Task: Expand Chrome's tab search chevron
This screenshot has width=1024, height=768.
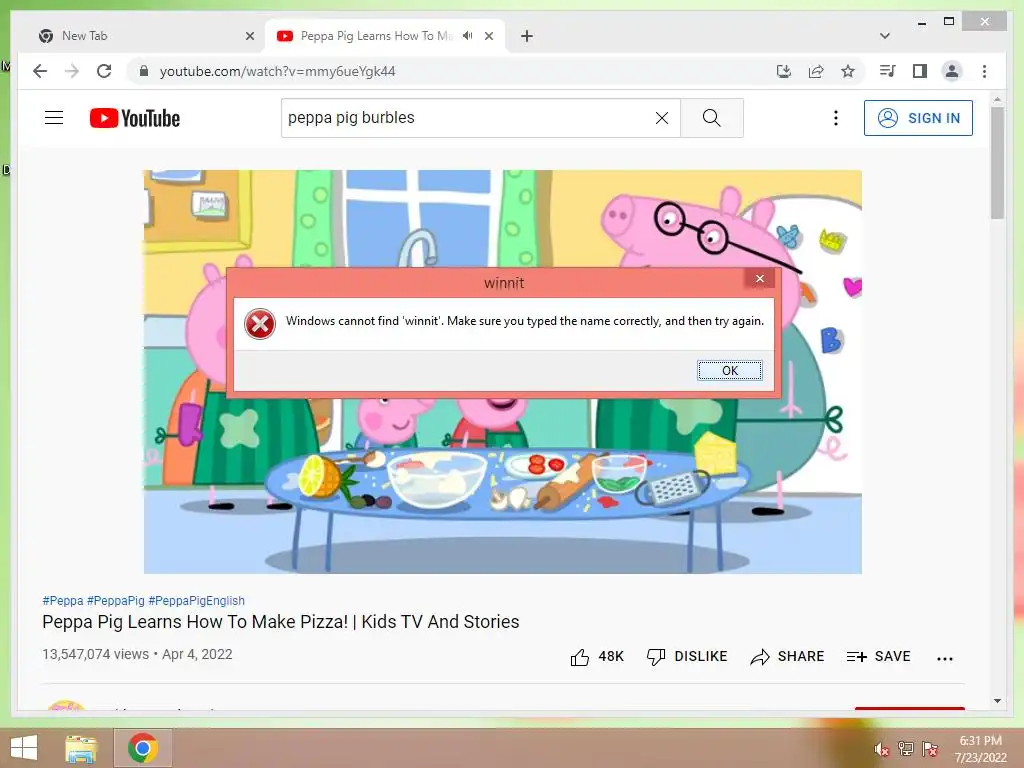Action: click(885, 36)
